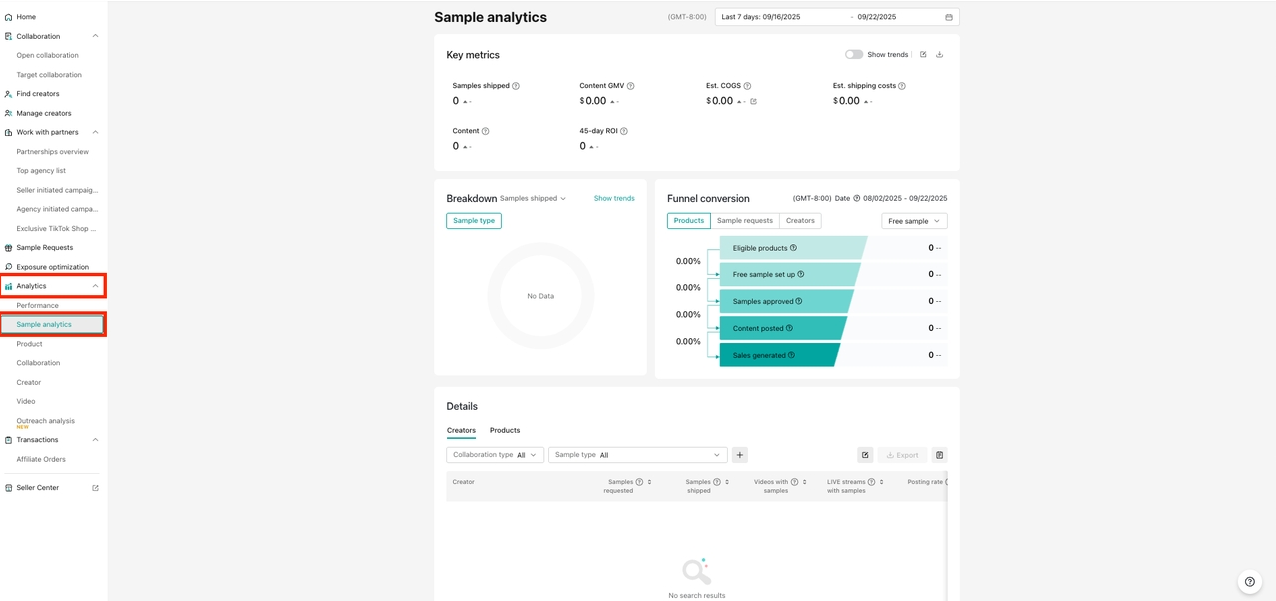
Task: Open the Collaboration type filter dropdown
Action: (x=495, y=455)
